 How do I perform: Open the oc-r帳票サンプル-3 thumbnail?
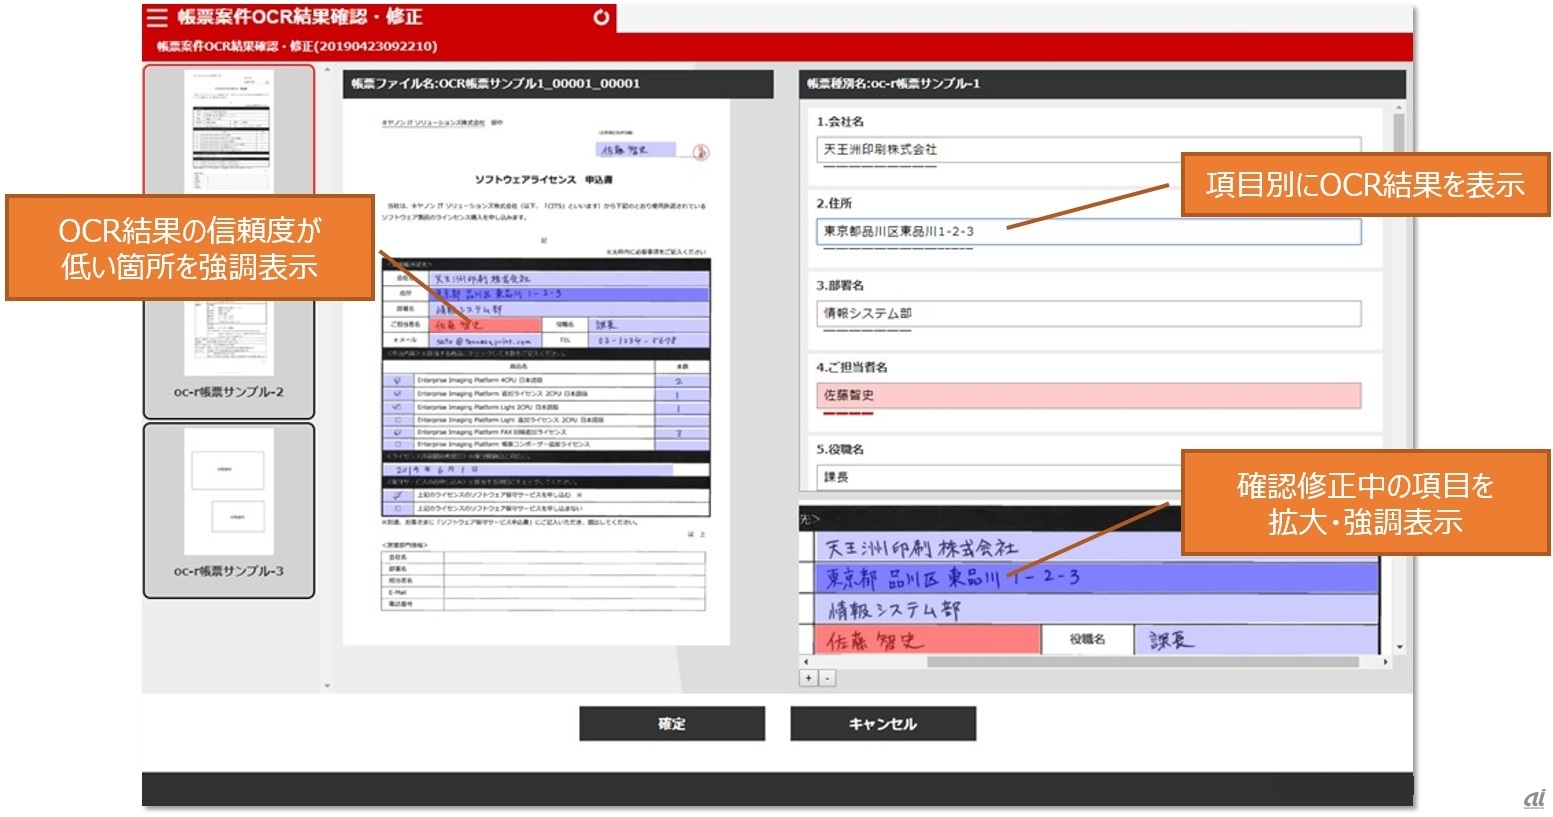coord(229,510)
